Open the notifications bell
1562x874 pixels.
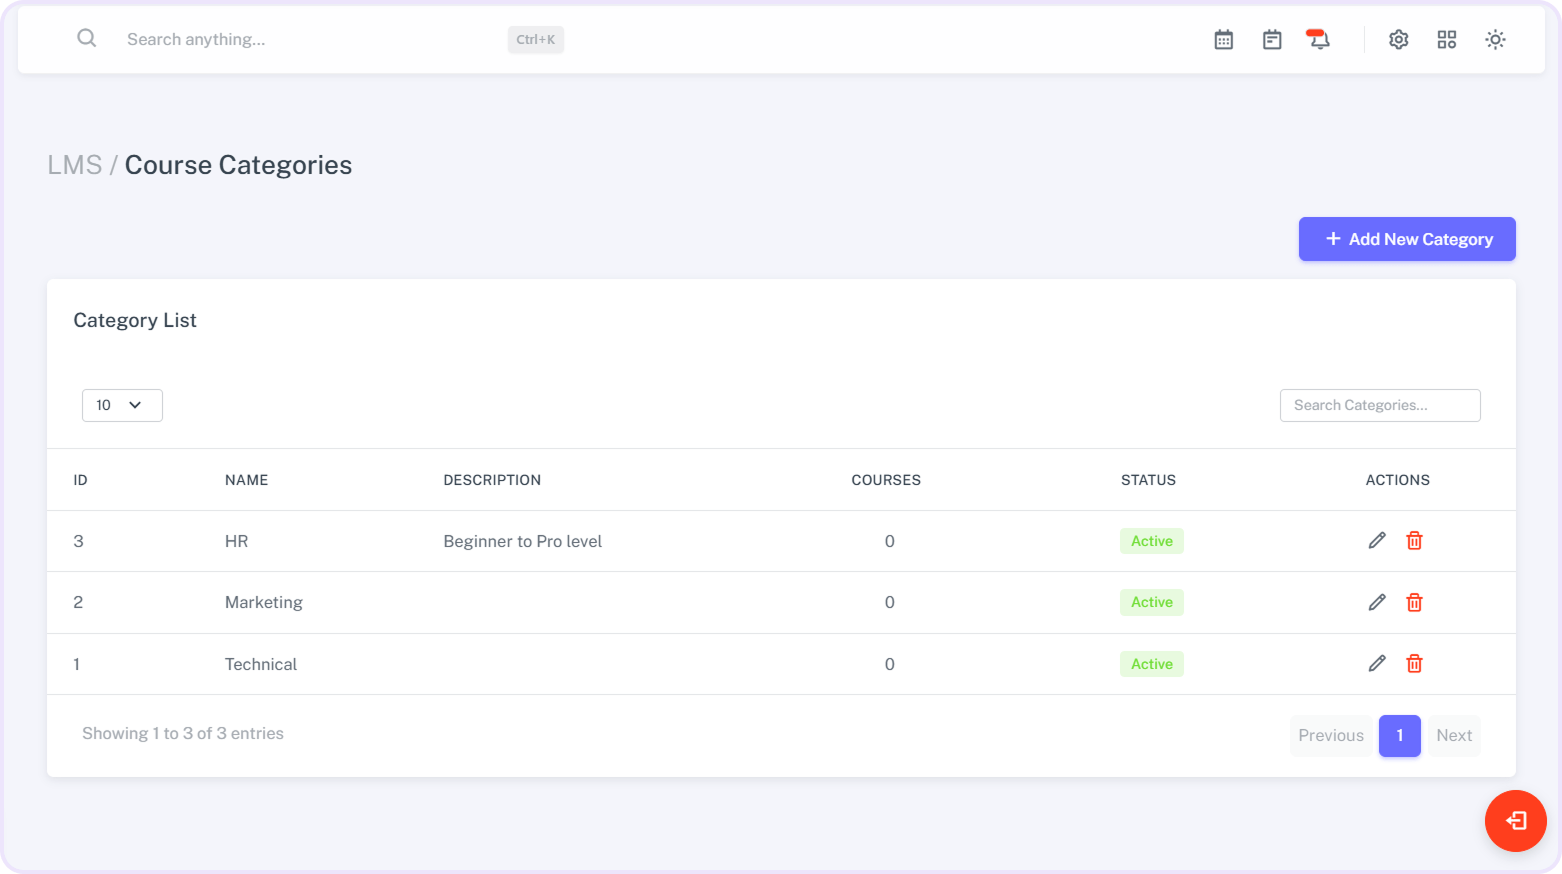tap(1319, 40)
